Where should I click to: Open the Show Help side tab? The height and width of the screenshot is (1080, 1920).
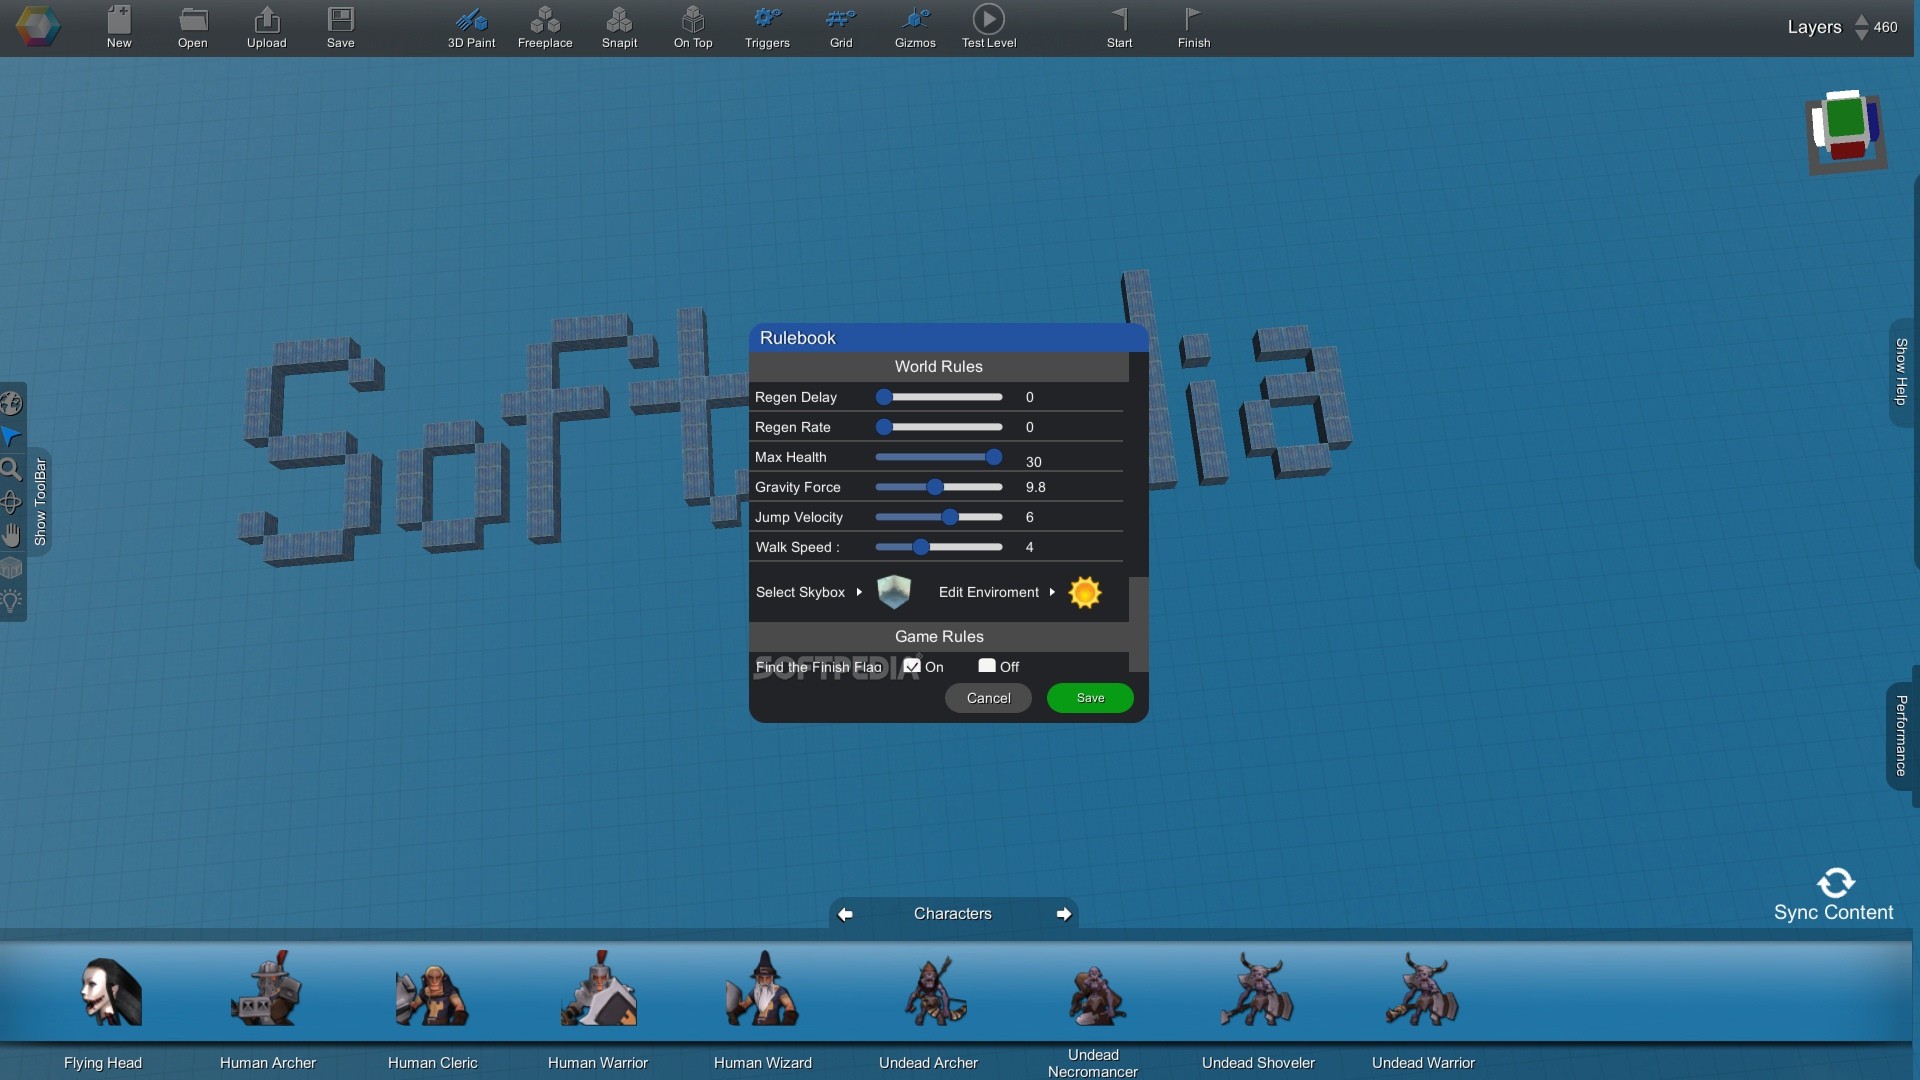coord(1901,372)
